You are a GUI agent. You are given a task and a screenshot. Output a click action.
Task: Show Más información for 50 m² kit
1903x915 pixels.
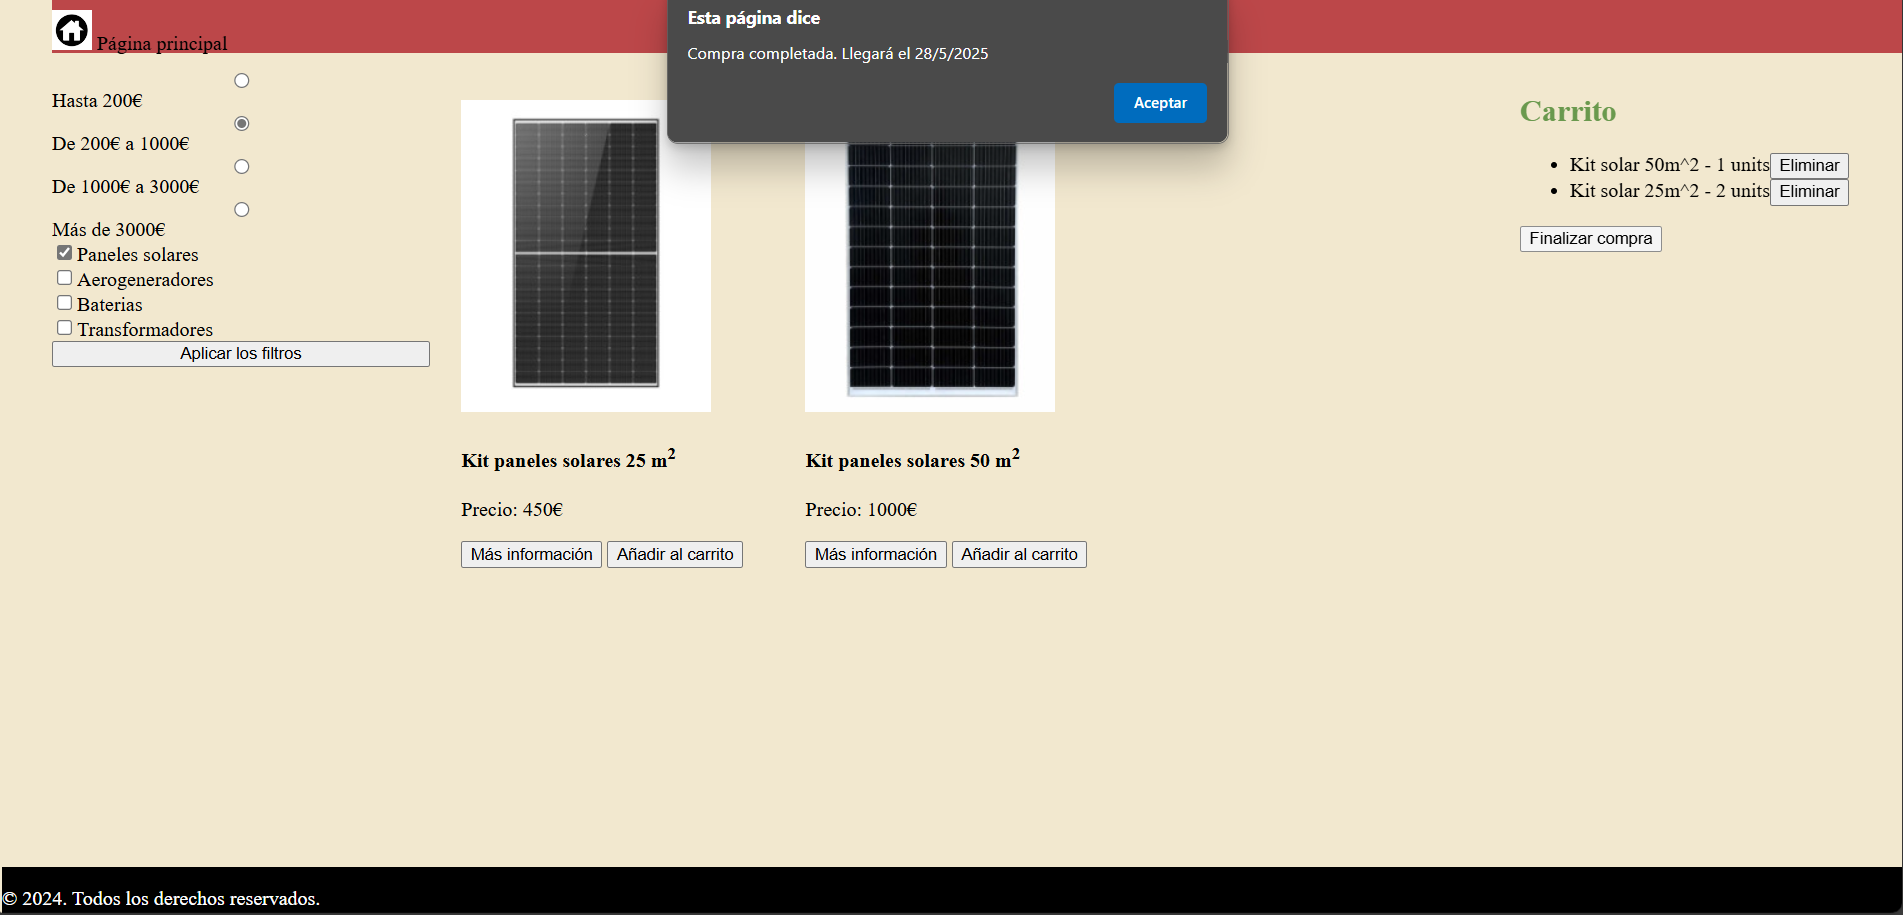click(875, 555)
